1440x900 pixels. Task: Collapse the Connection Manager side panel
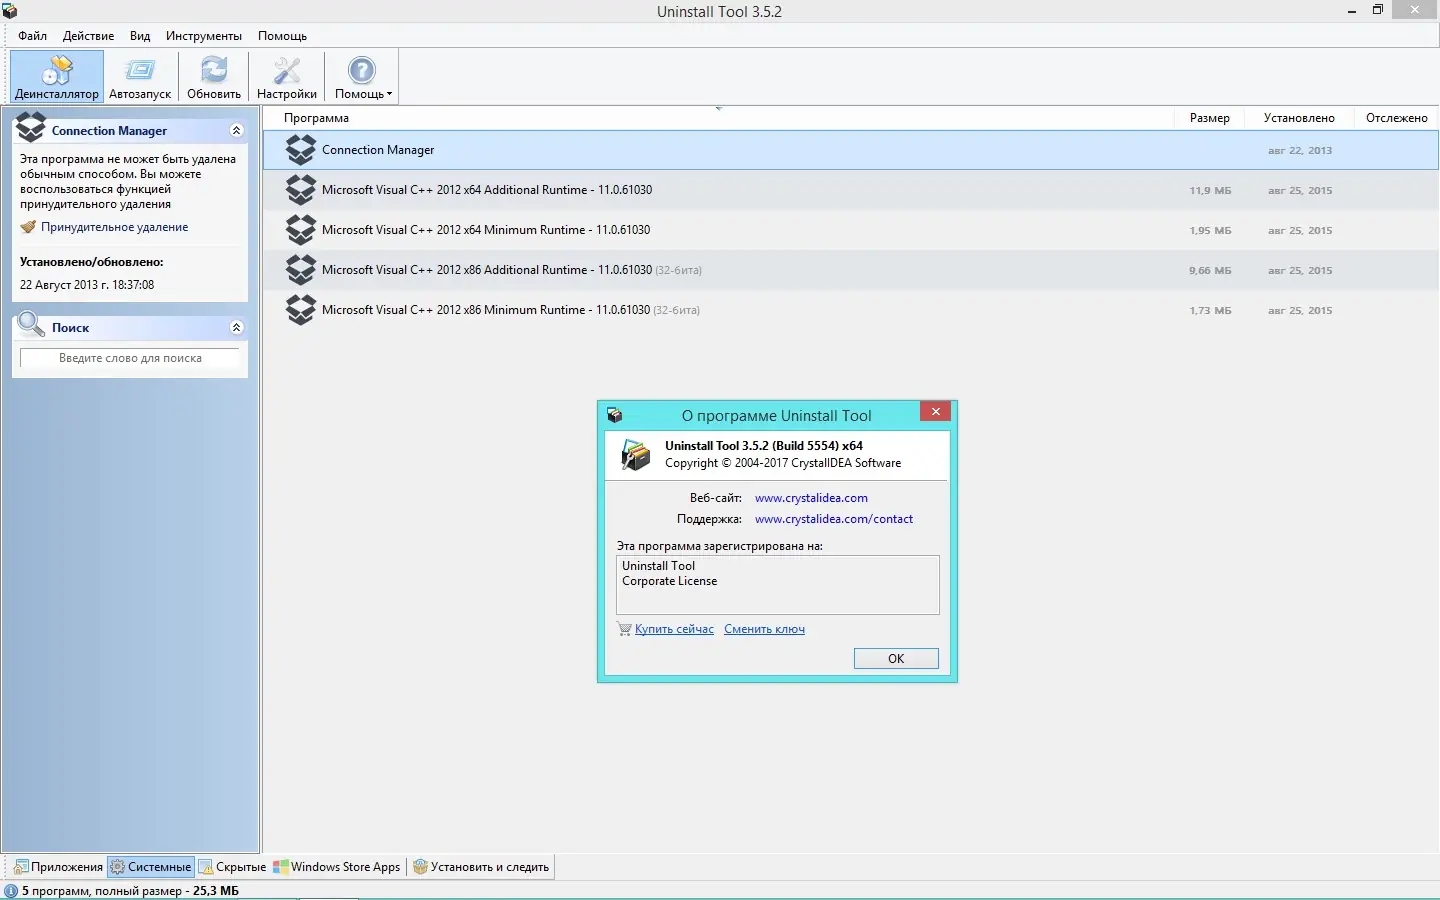[236, 131]
